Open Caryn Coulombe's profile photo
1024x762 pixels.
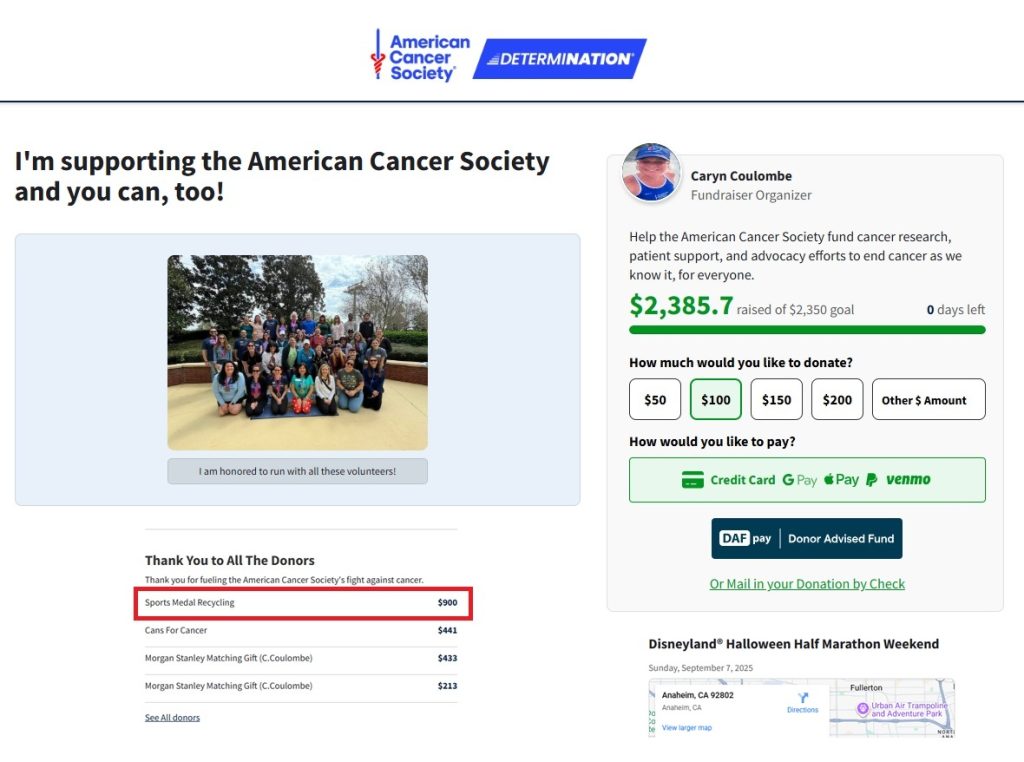(x=652, y=173)
